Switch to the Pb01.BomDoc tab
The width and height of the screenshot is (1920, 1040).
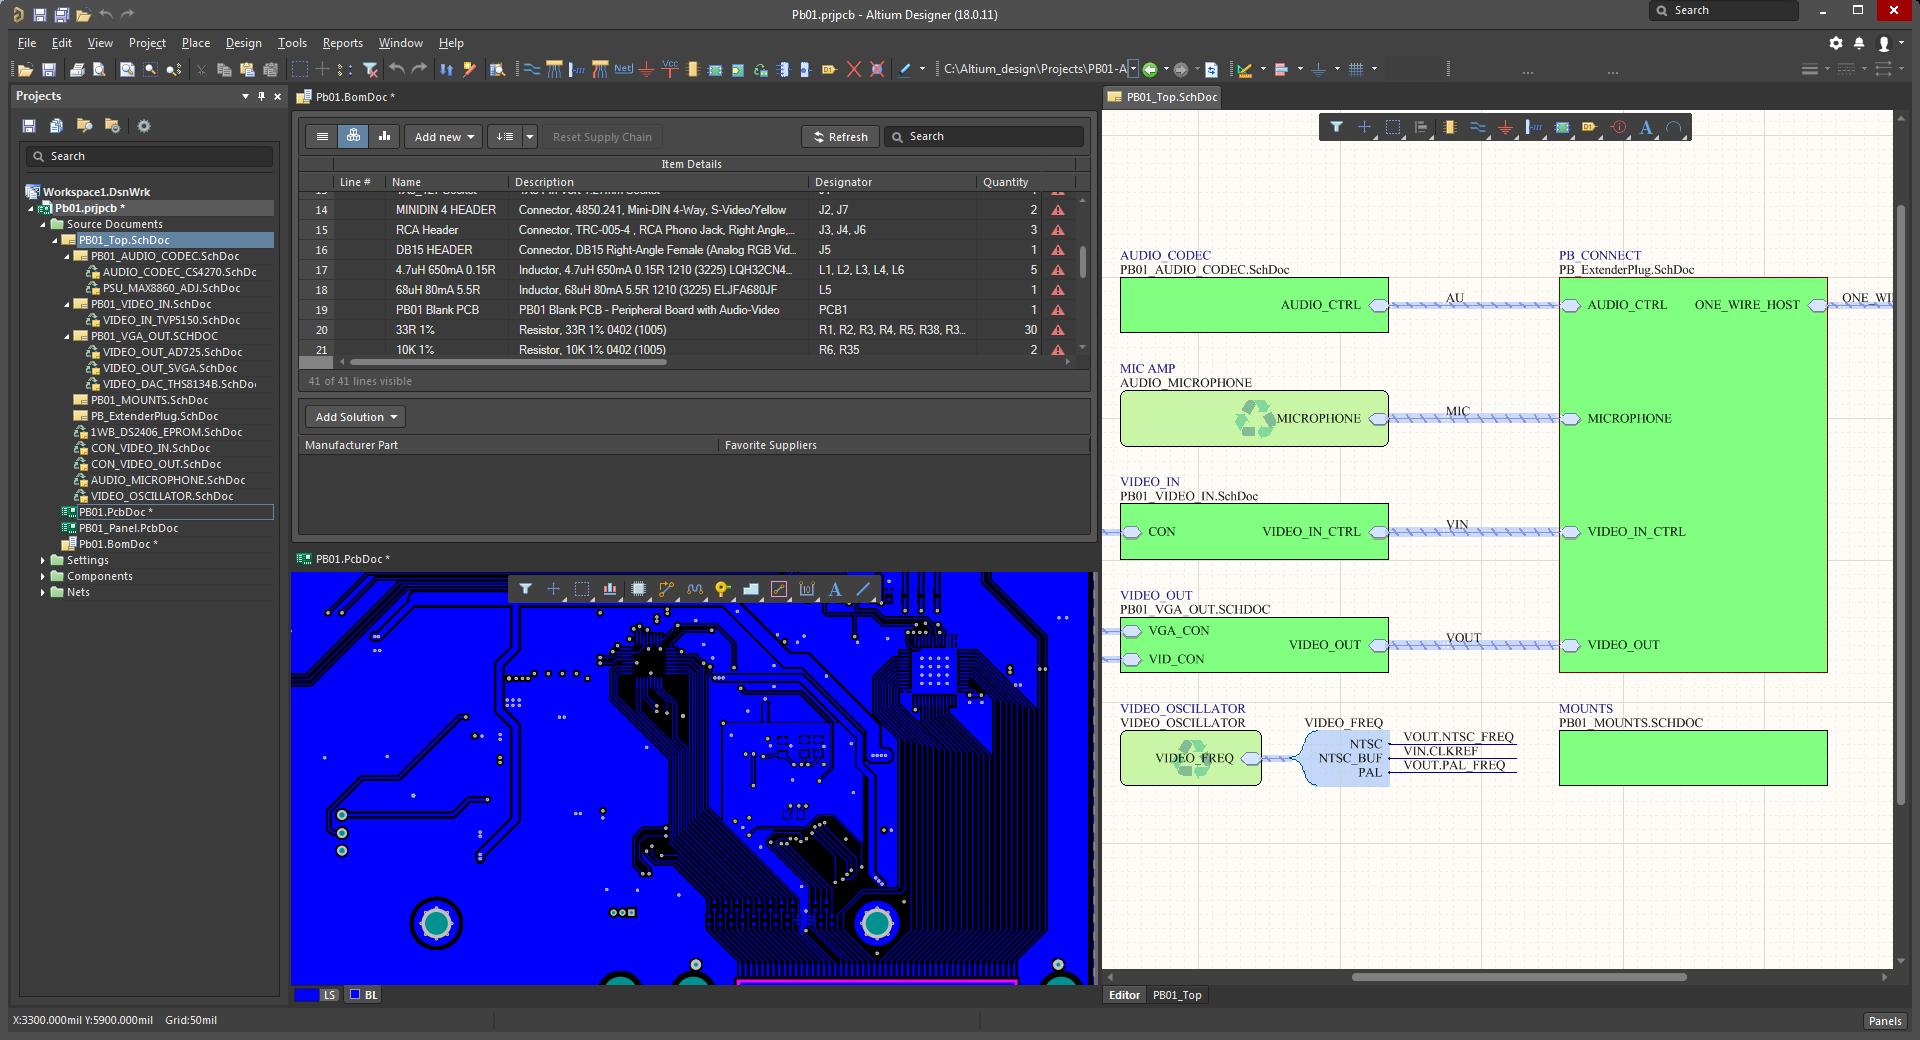353,97
